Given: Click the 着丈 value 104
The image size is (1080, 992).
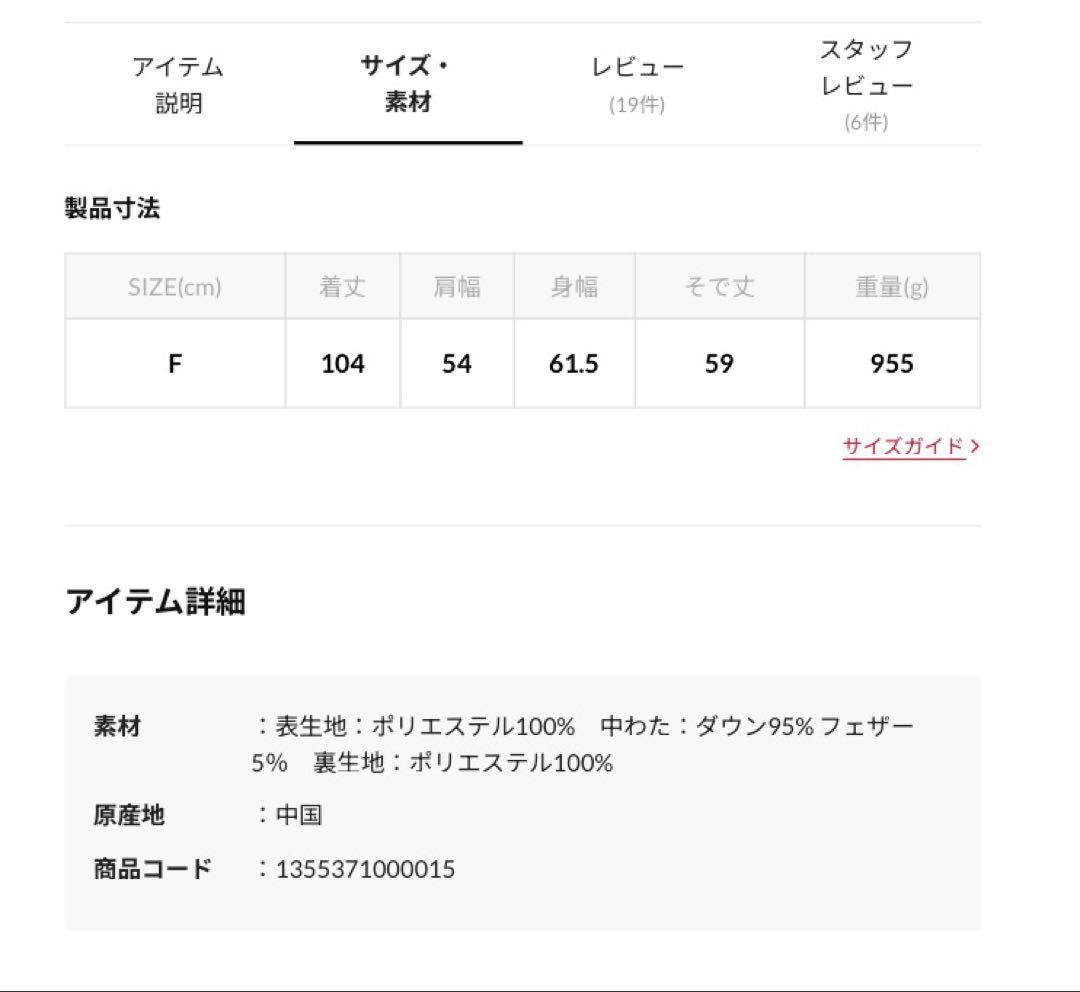Looking at the screenshot, I should click(343, 364).
